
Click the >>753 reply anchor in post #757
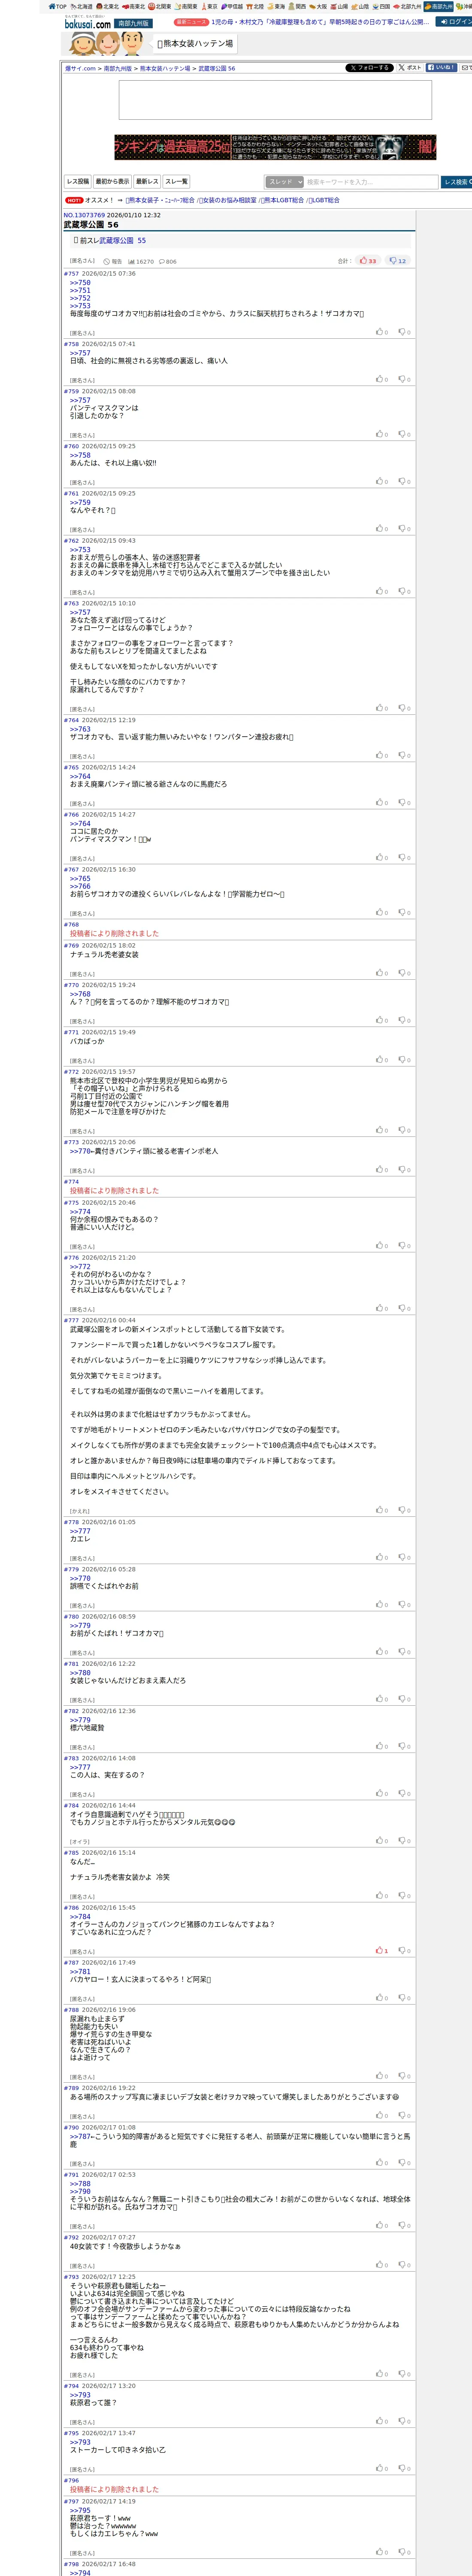(x=80, y=306)
